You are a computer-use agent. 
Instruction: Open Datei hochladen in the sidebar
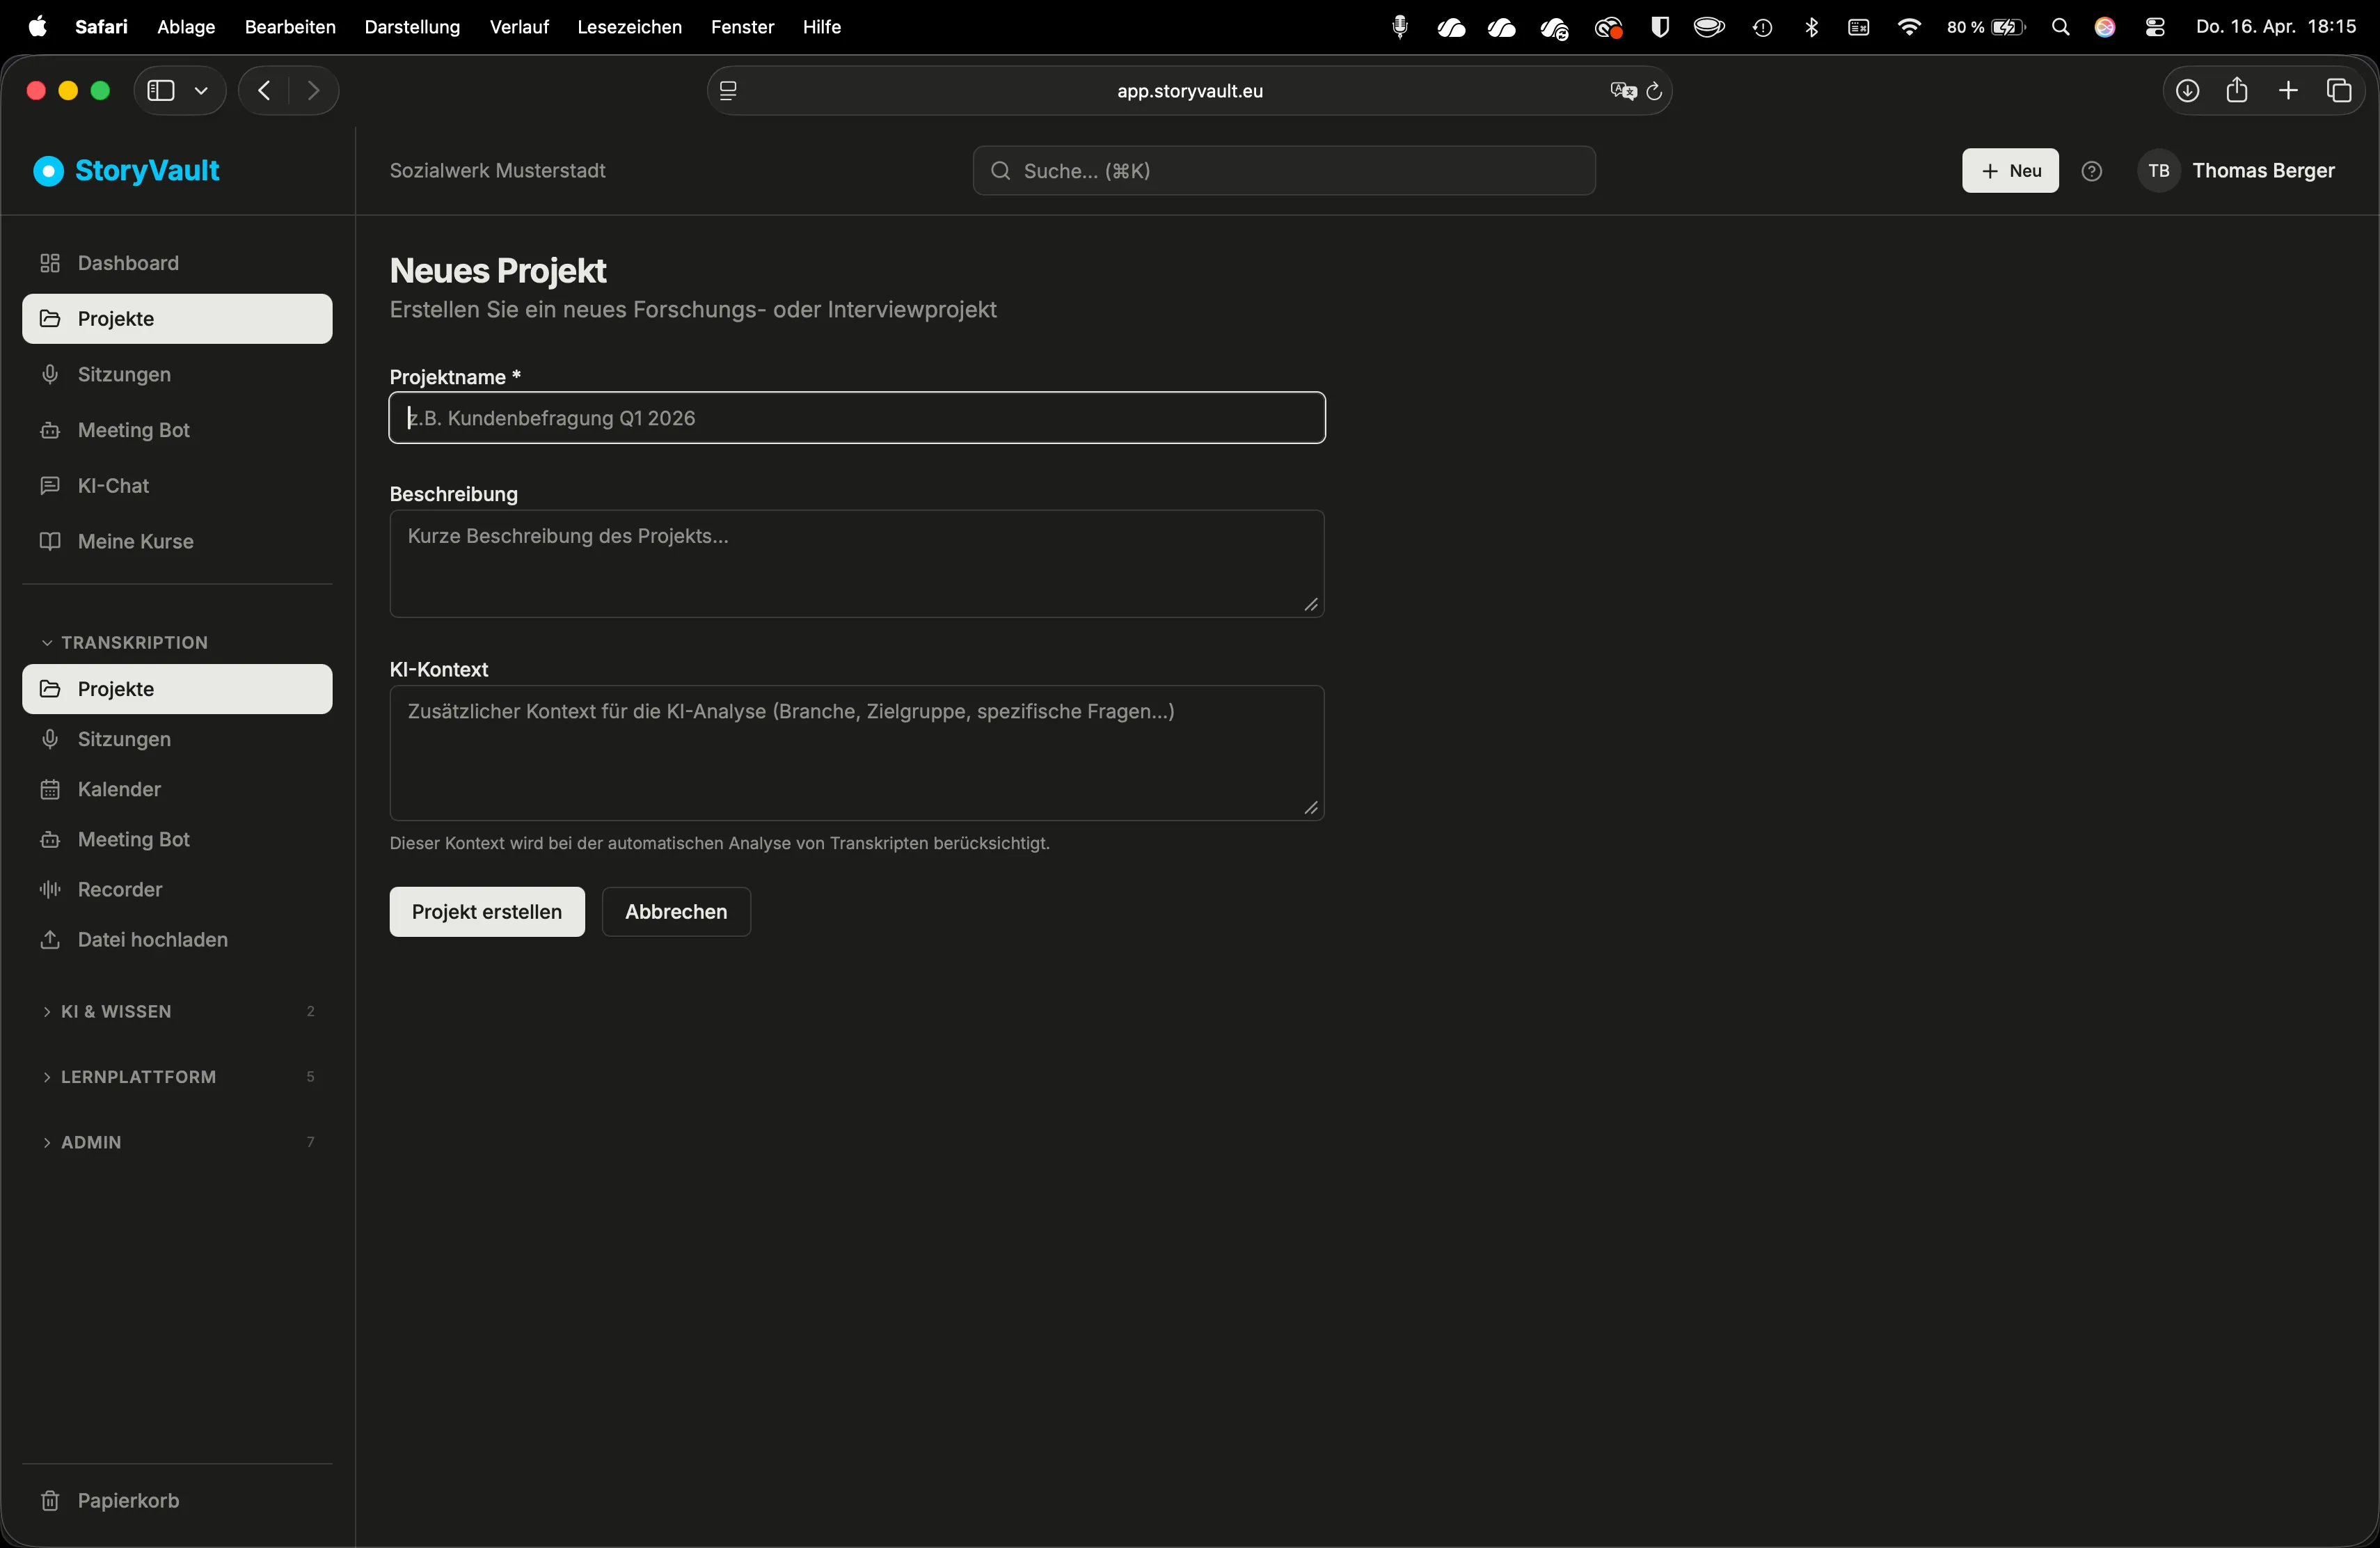point(177,939)
